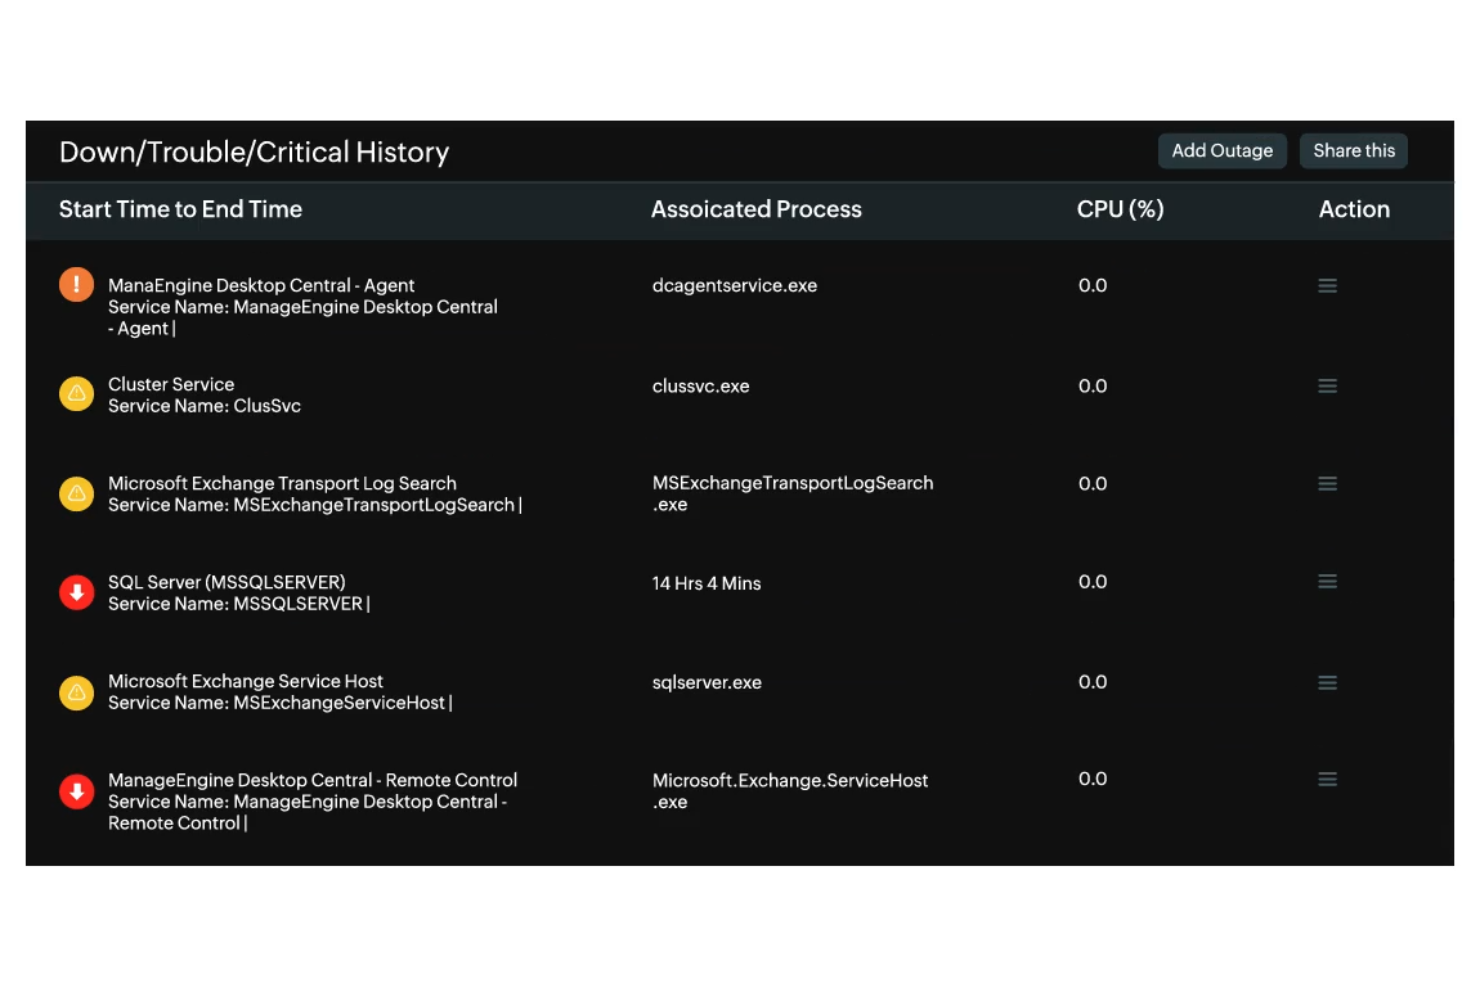Image resolution: width=1480 pixels, height=987 pixels.
Task: Select the Cluster Service entry
Action: point(204,395)
